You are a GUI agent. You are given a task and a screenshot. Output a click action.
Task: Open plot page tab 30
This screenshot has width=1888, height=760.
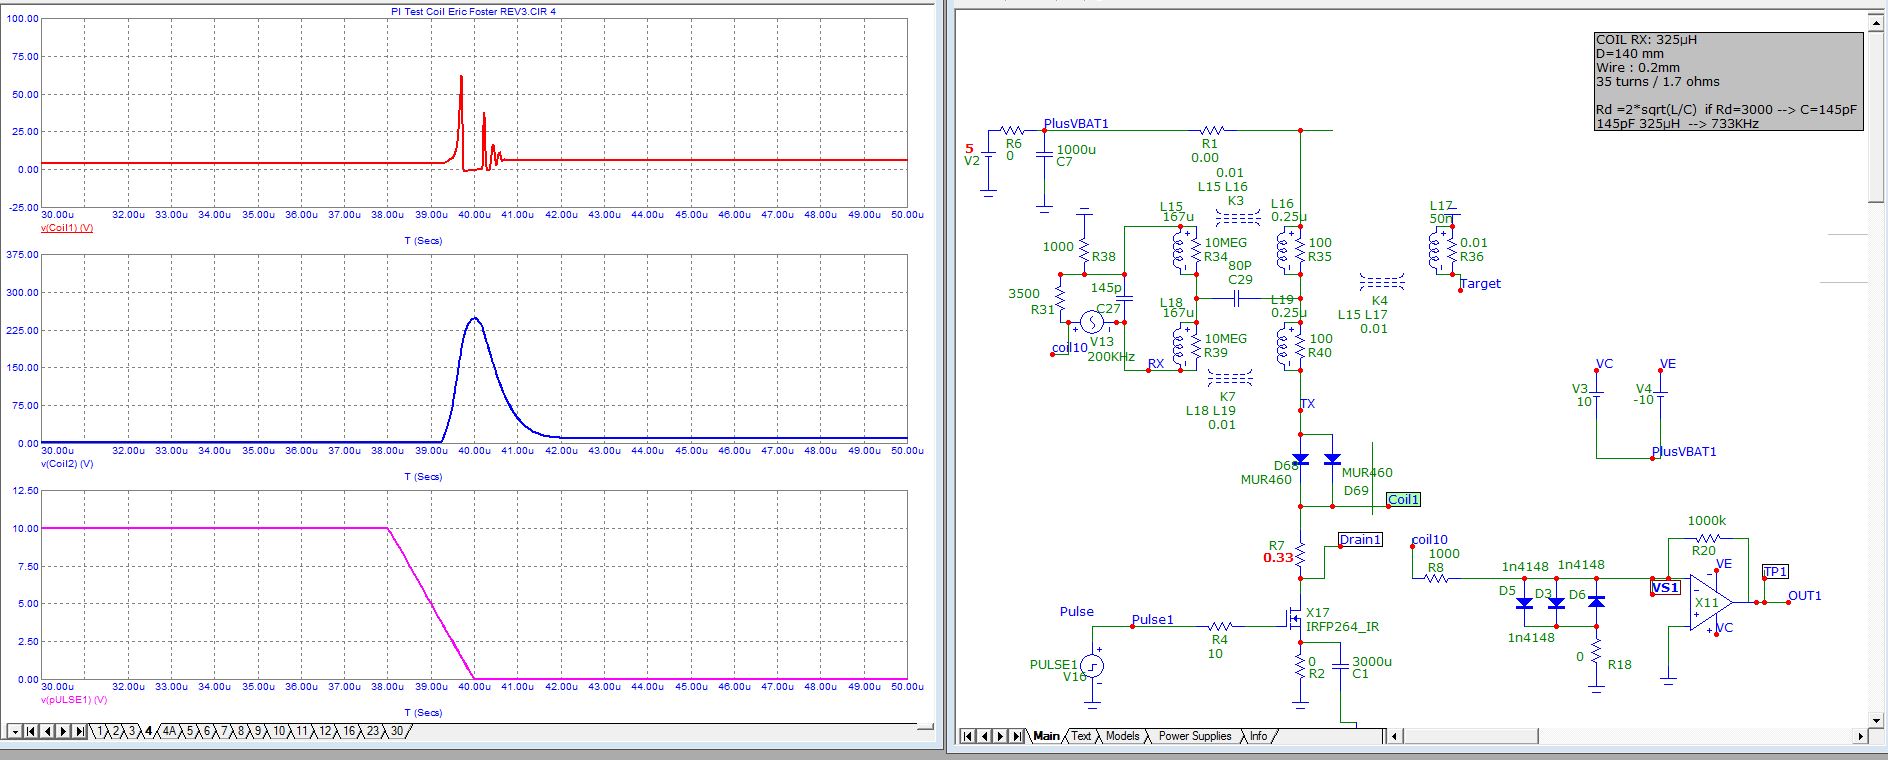pos(397,732)
